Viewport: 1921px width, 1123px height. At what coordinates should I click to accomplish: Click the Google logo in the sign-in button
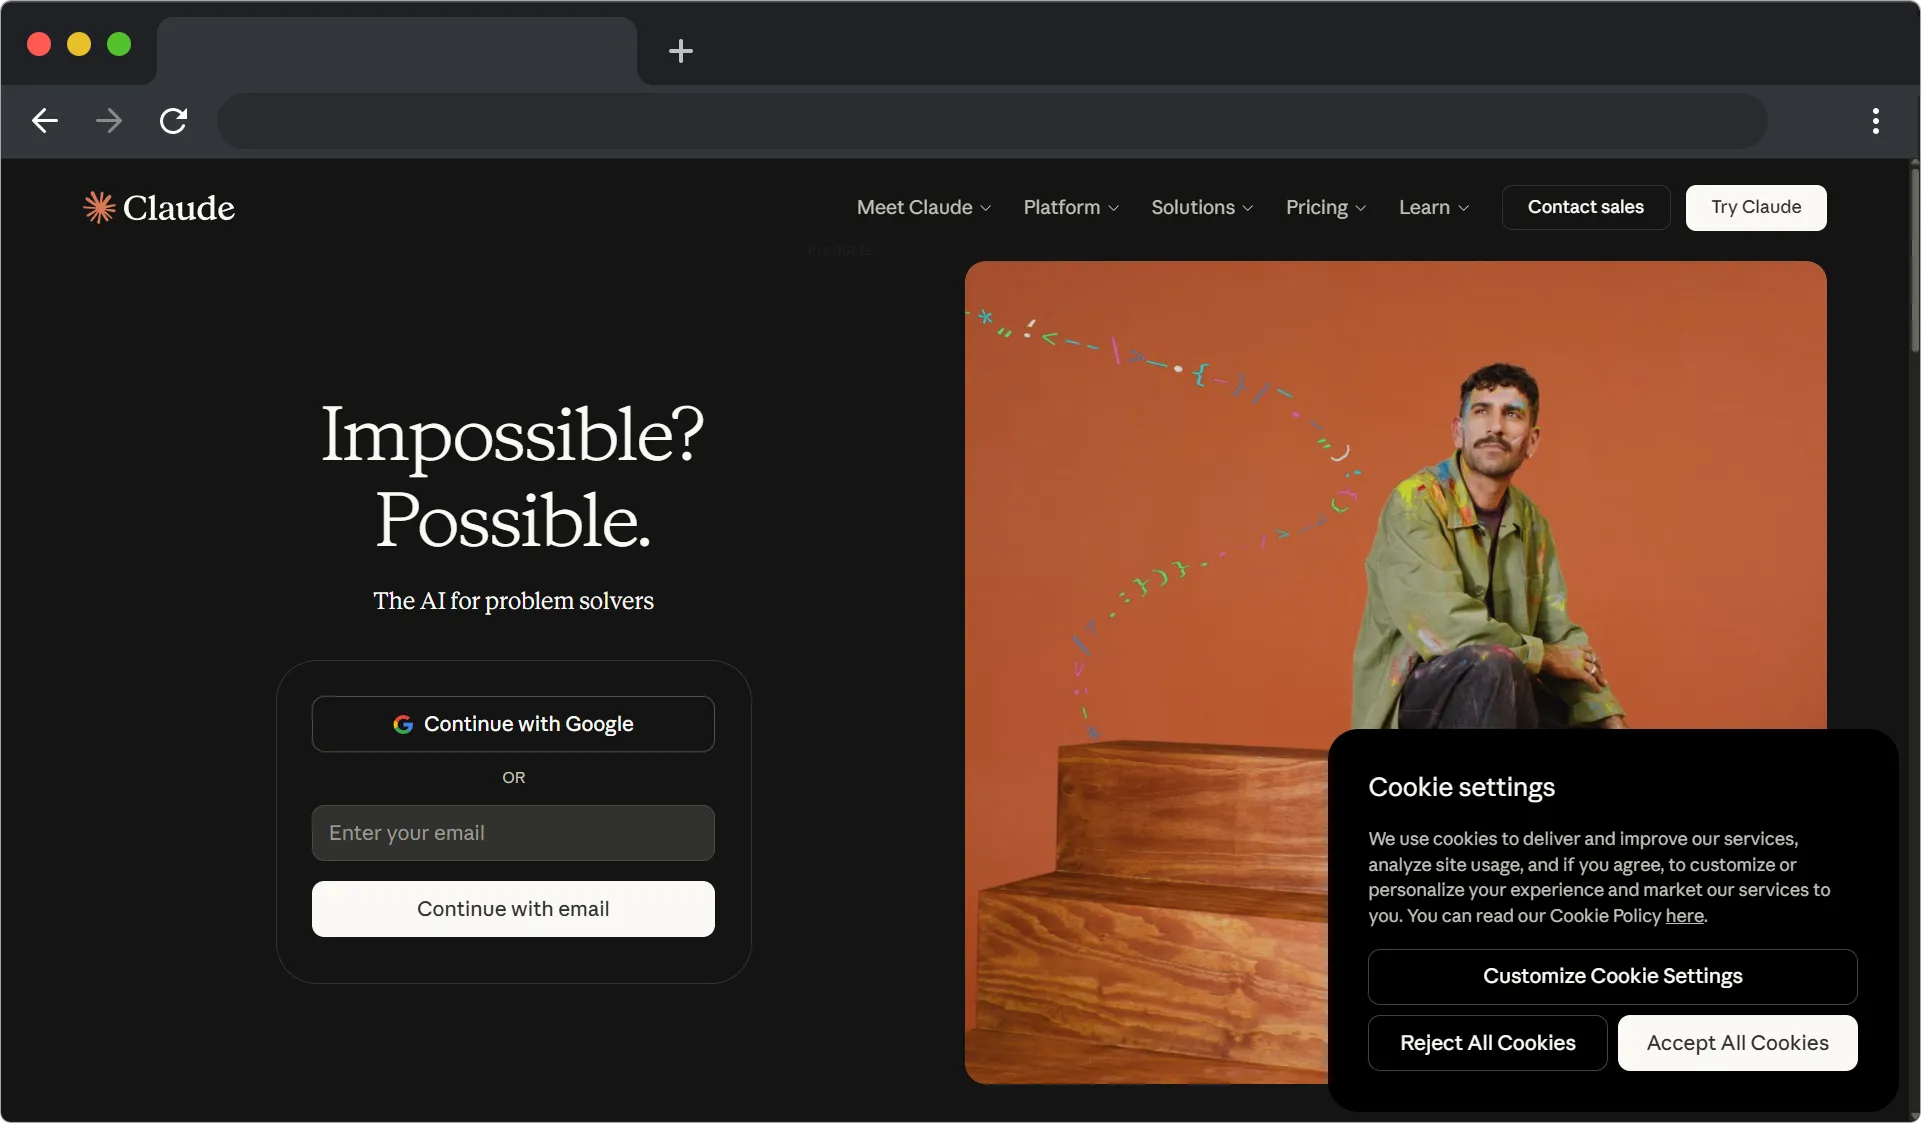[403, 724]
